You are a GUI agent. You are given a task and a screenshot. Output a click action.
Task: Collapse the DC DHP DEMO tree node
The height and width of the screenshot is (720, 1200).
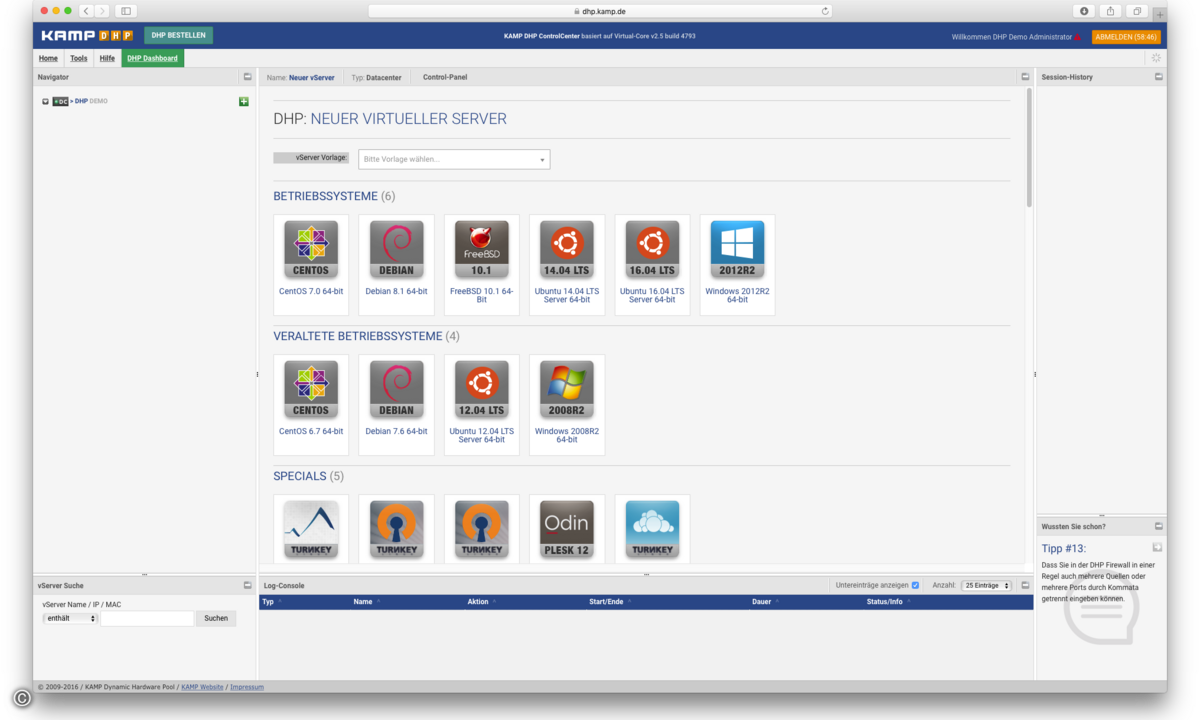point(45,102)
